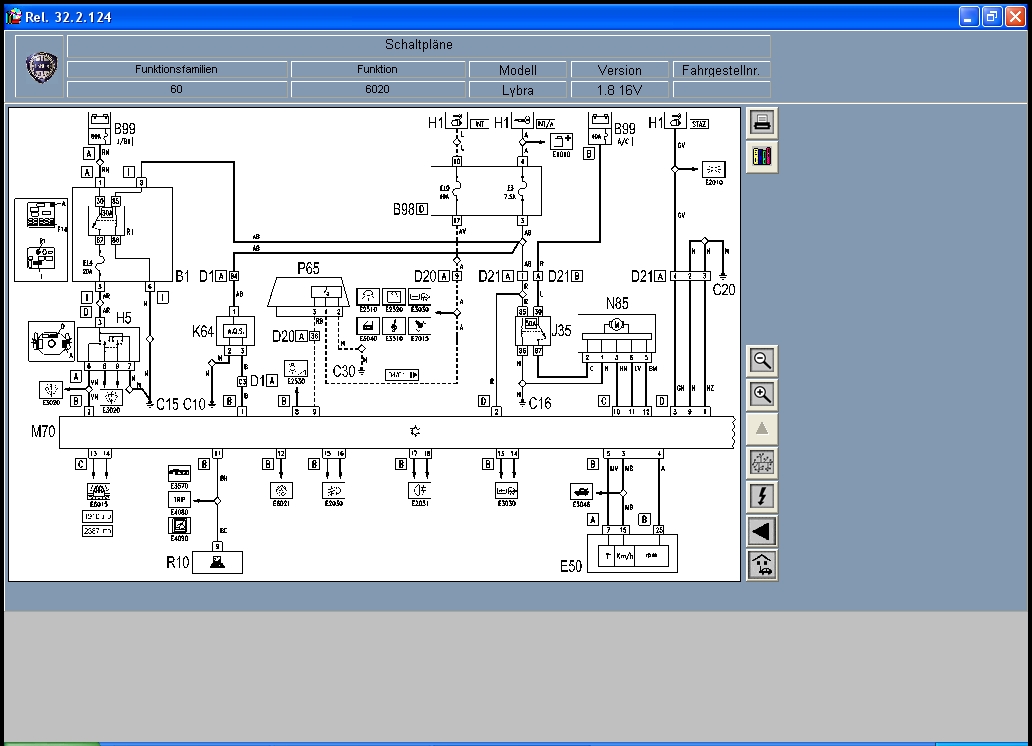Open engine bay location thumbnail near H5

click(x=51, y=341)
